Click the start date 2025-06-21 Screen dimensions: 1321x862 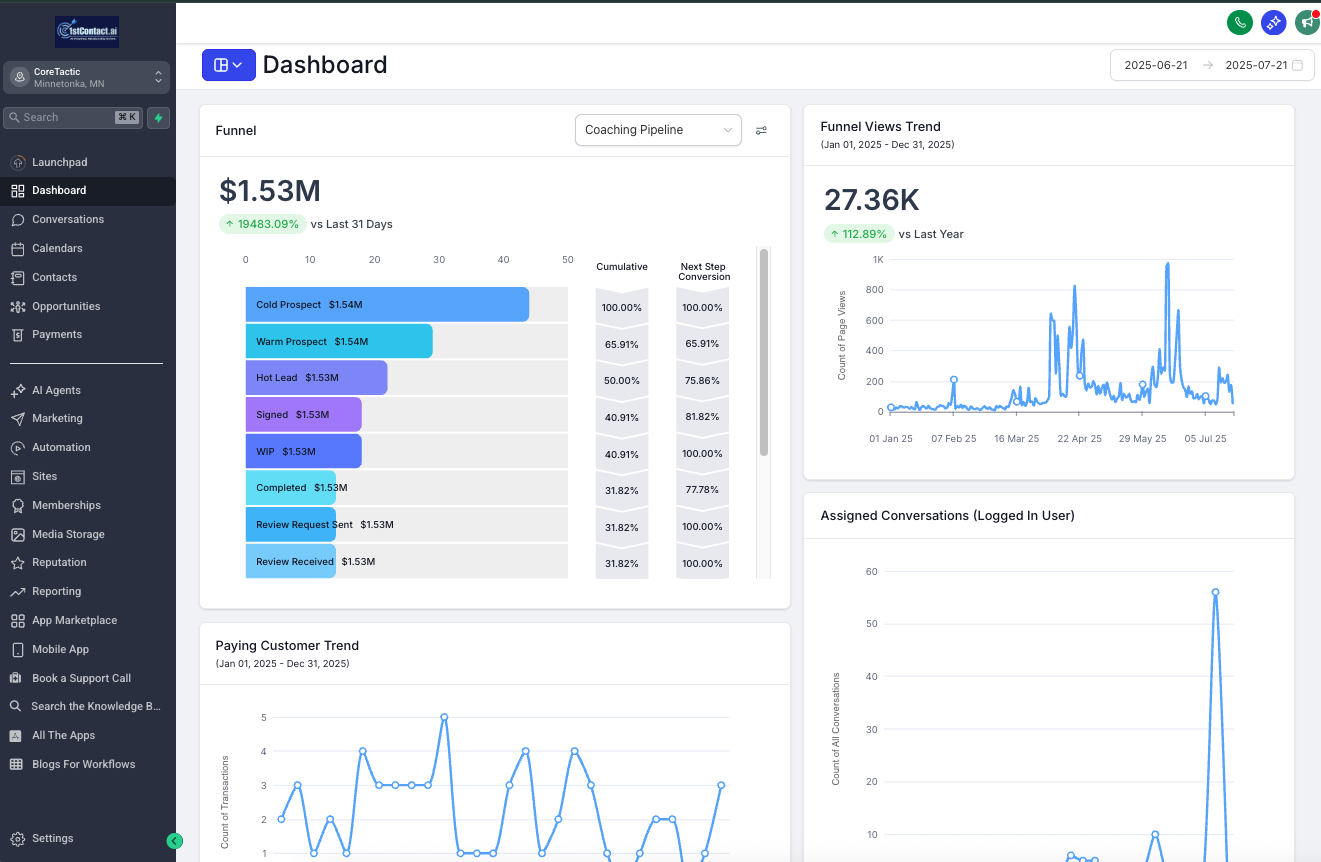coord(1156,65)
